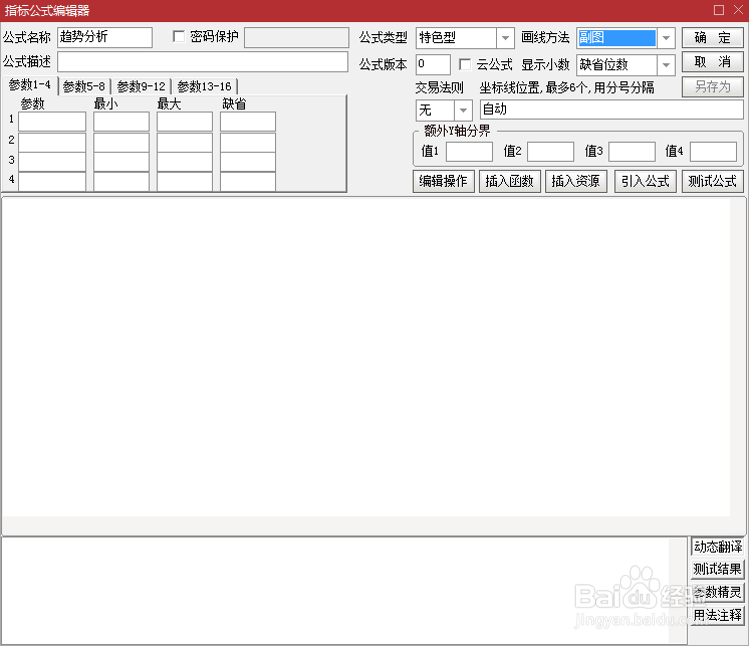
Task: Click row 1 最大 field
Action: 184,121
